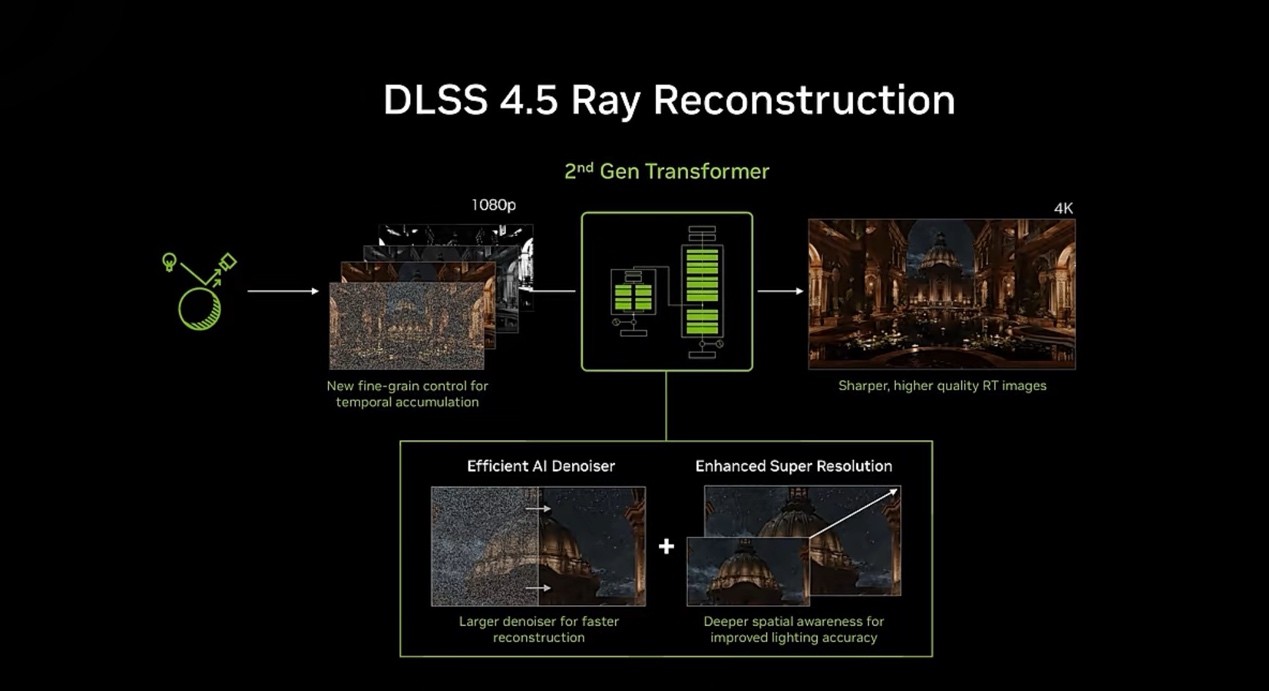Viewport: 1269px width, 691px height.
Task: Click the light bulb and sphere ray icon
Action: pyautogui.click(x=200, y=290)
